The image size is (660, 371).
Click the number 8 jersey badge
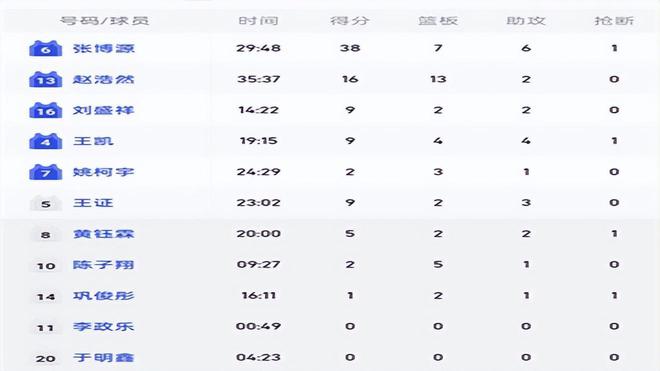click(46, 235)
